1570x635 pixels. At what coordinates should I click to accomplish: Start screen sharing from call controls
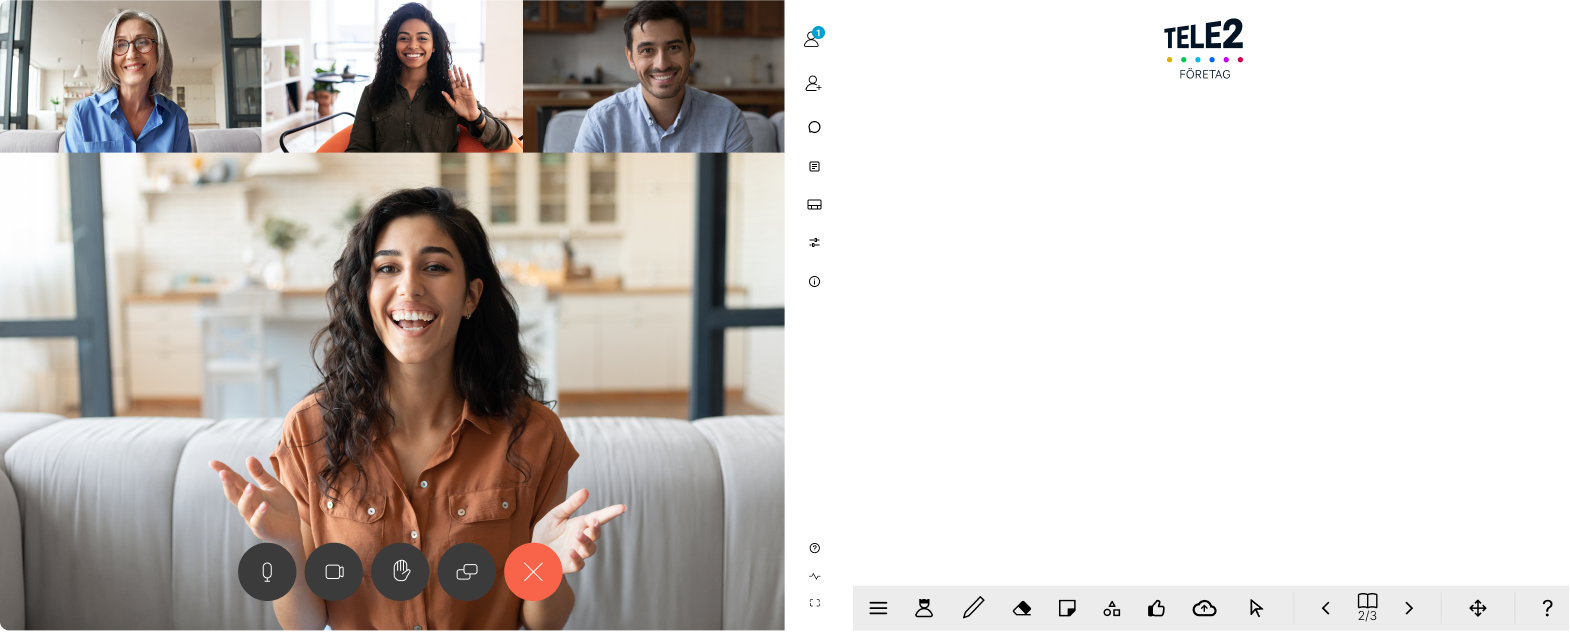pyautogui.click(x=467, y=572)
